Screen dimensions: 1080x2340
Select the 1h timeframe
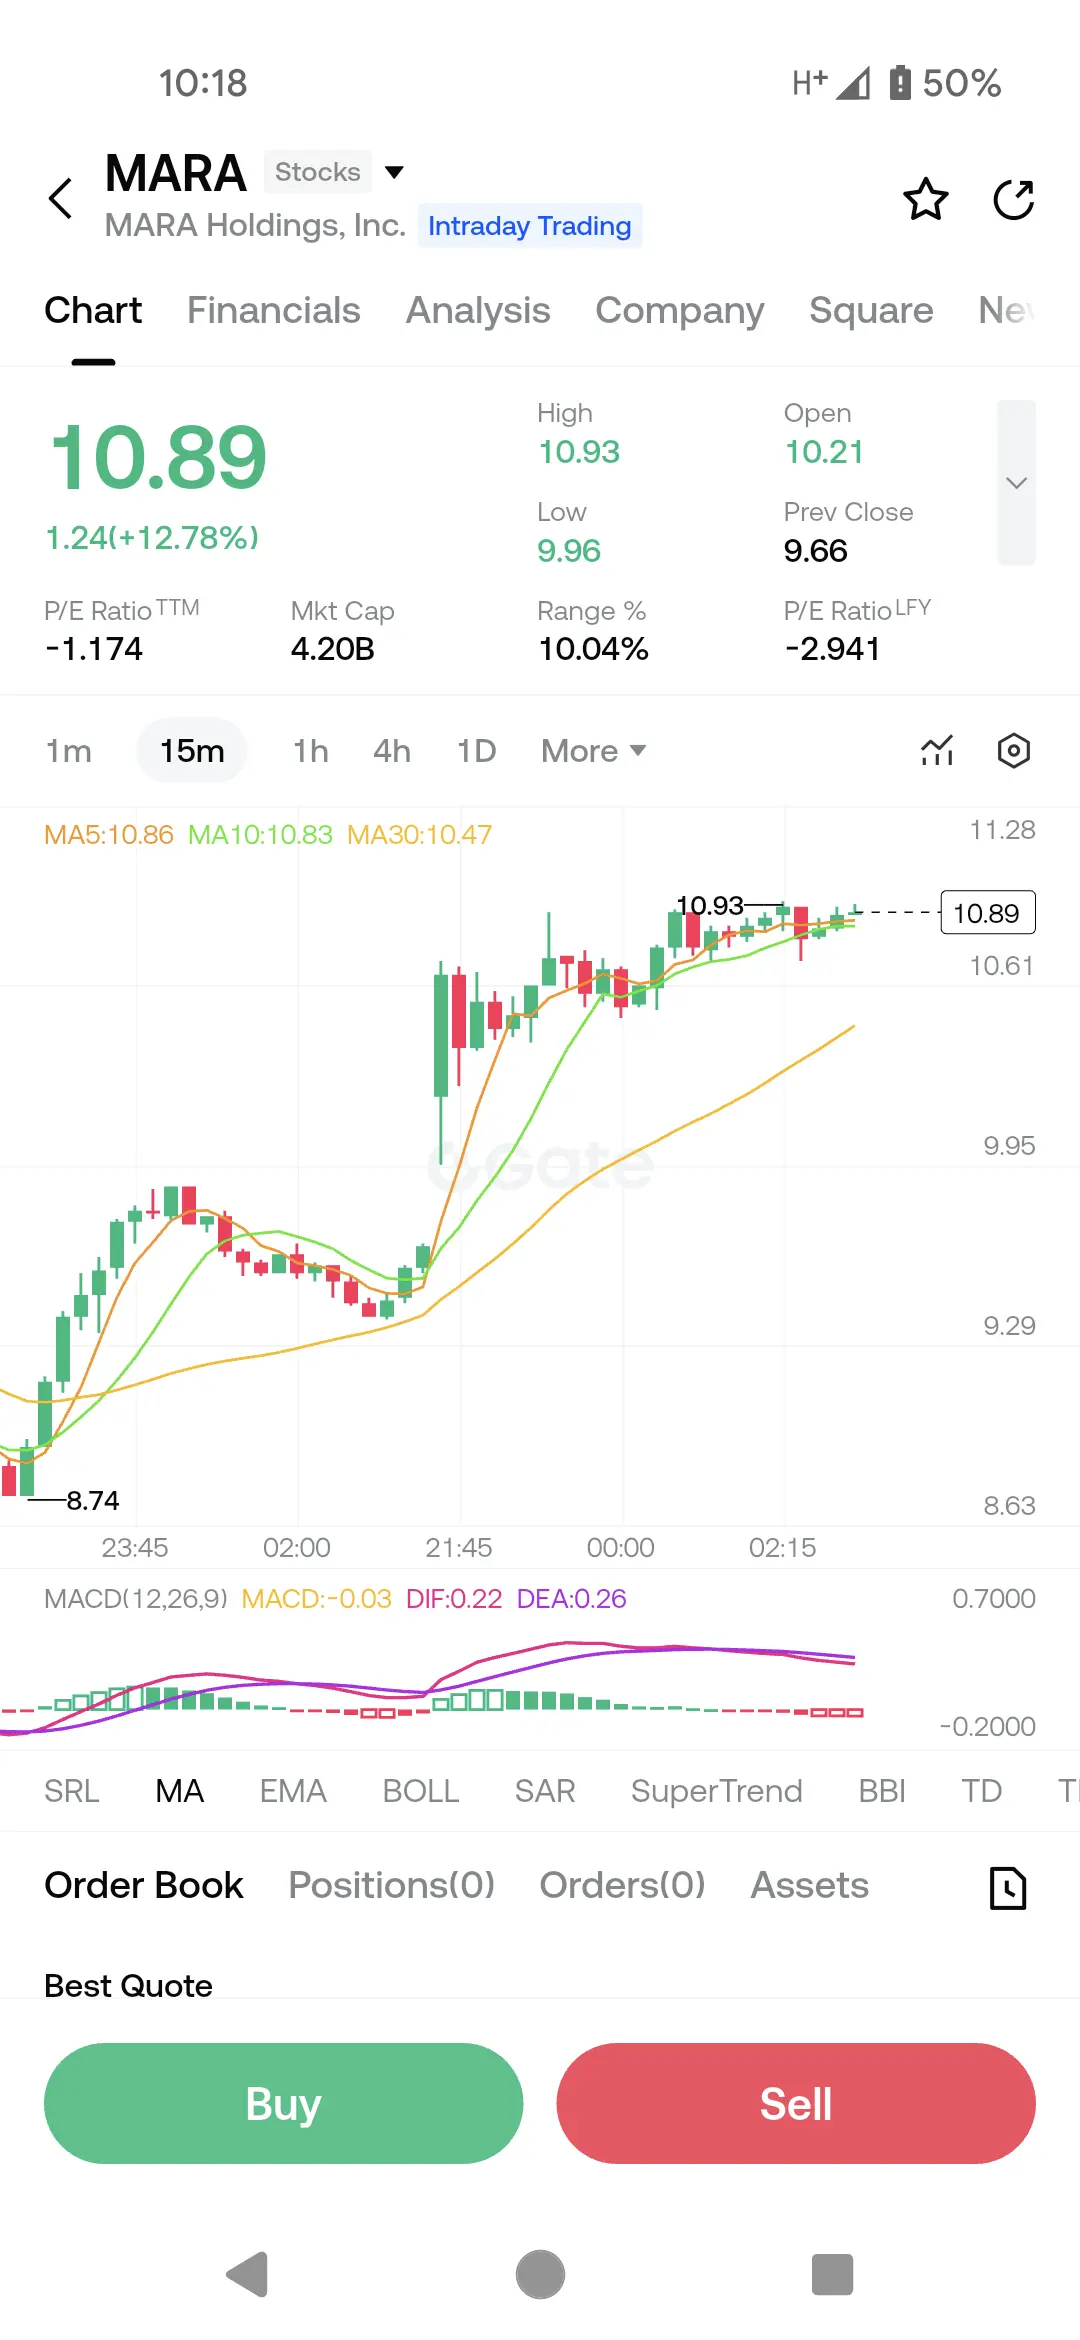[311, 751]
